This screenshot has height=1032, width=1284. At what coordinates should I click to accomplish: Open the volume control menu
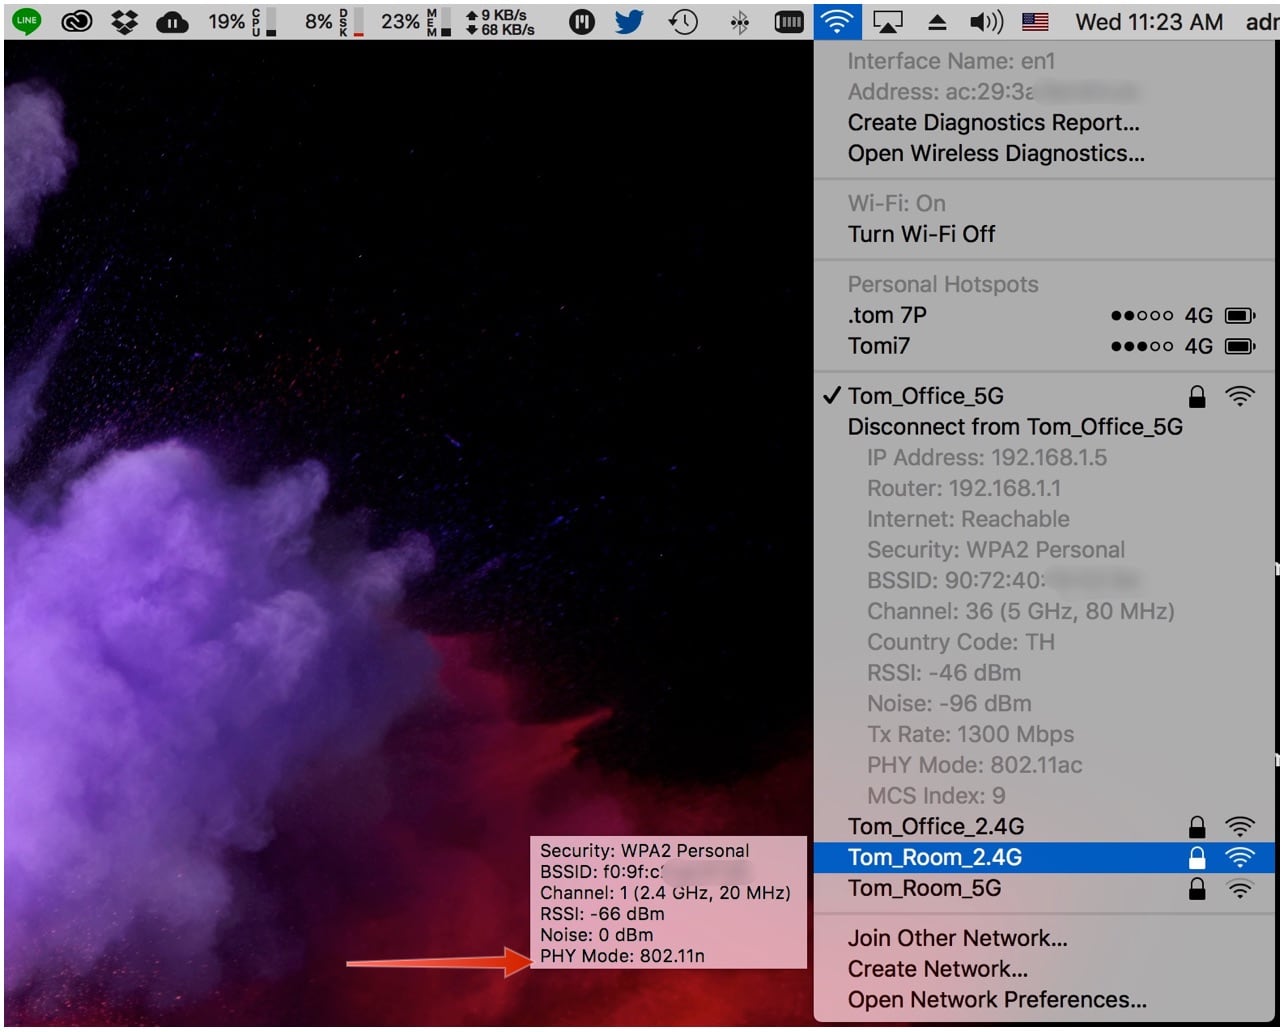click(x=987, y=20)
